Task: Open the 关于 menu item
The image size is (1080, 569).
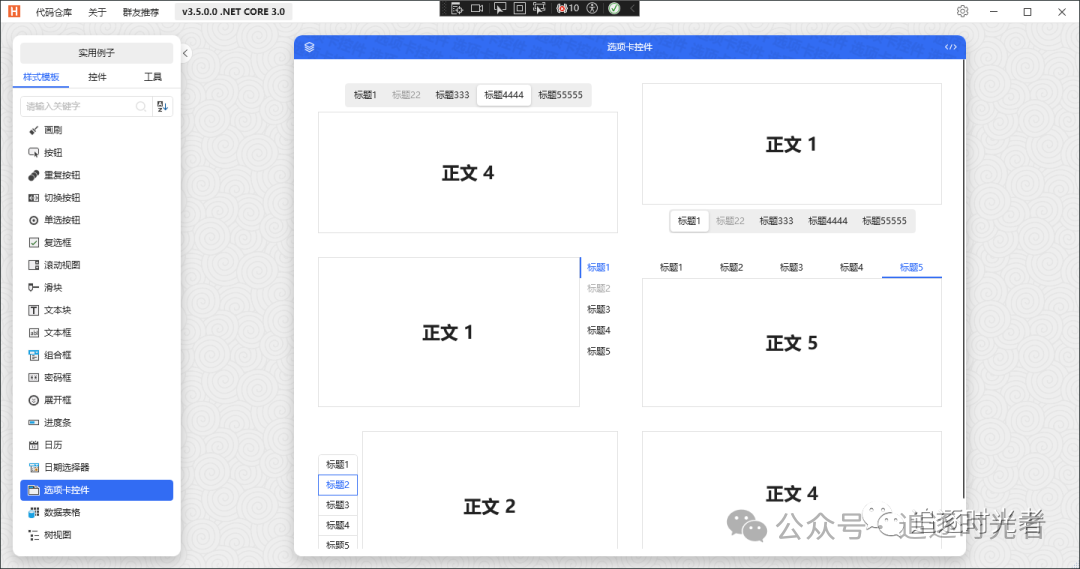Action: click(x=97, y=12)
